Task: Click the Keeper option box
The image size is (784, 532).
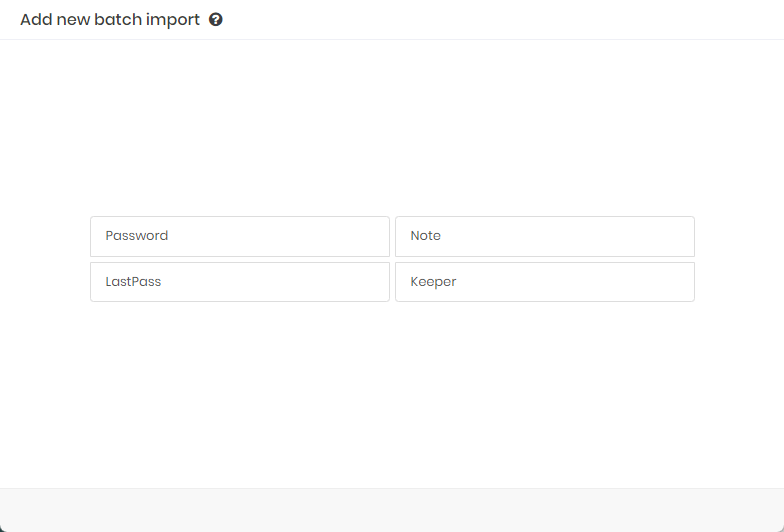Action: point(545,282)
